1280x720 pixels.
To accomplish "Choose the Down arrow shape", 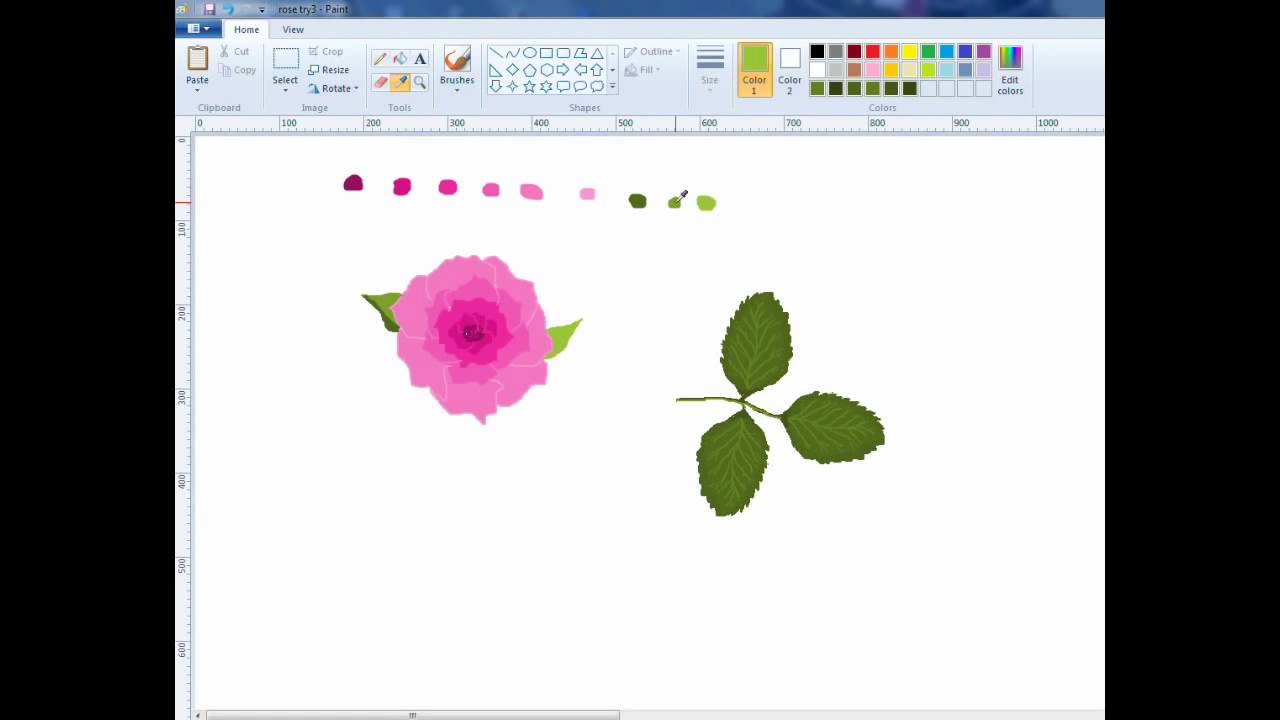I will [495, 87].
